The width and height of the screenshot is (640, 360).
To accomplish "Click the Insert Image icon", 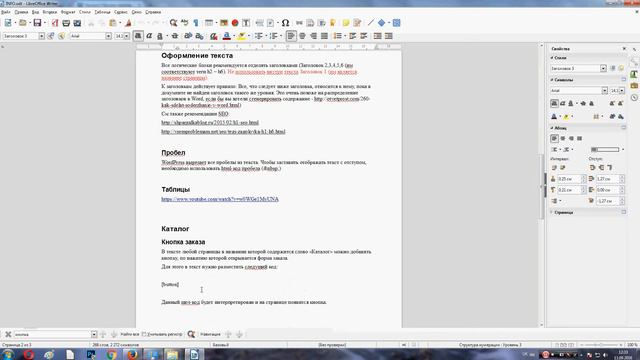I will click(x=224, y=23).
